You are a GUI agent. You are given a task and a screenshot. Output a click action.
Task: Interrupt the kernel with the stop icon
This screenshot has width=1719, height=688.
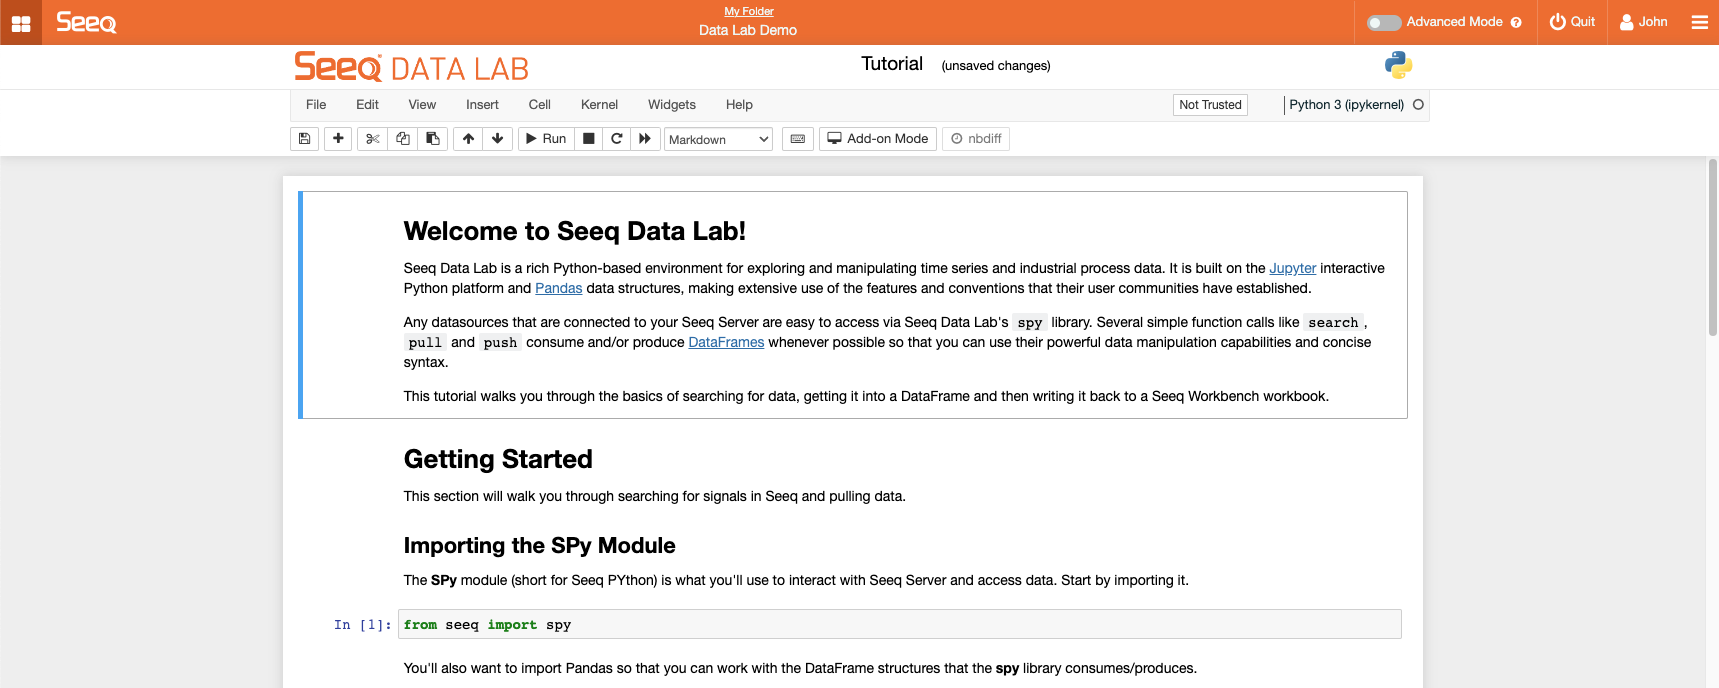589,139
